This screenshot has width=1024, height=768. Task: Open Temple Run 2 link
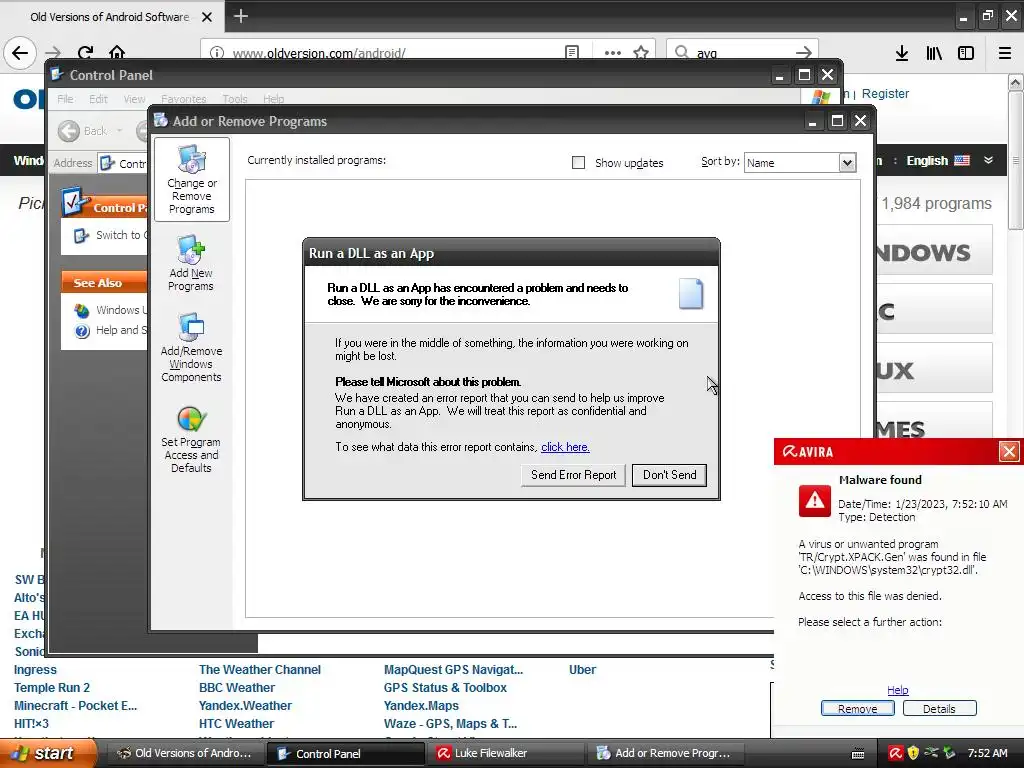[x=52, y=688]
